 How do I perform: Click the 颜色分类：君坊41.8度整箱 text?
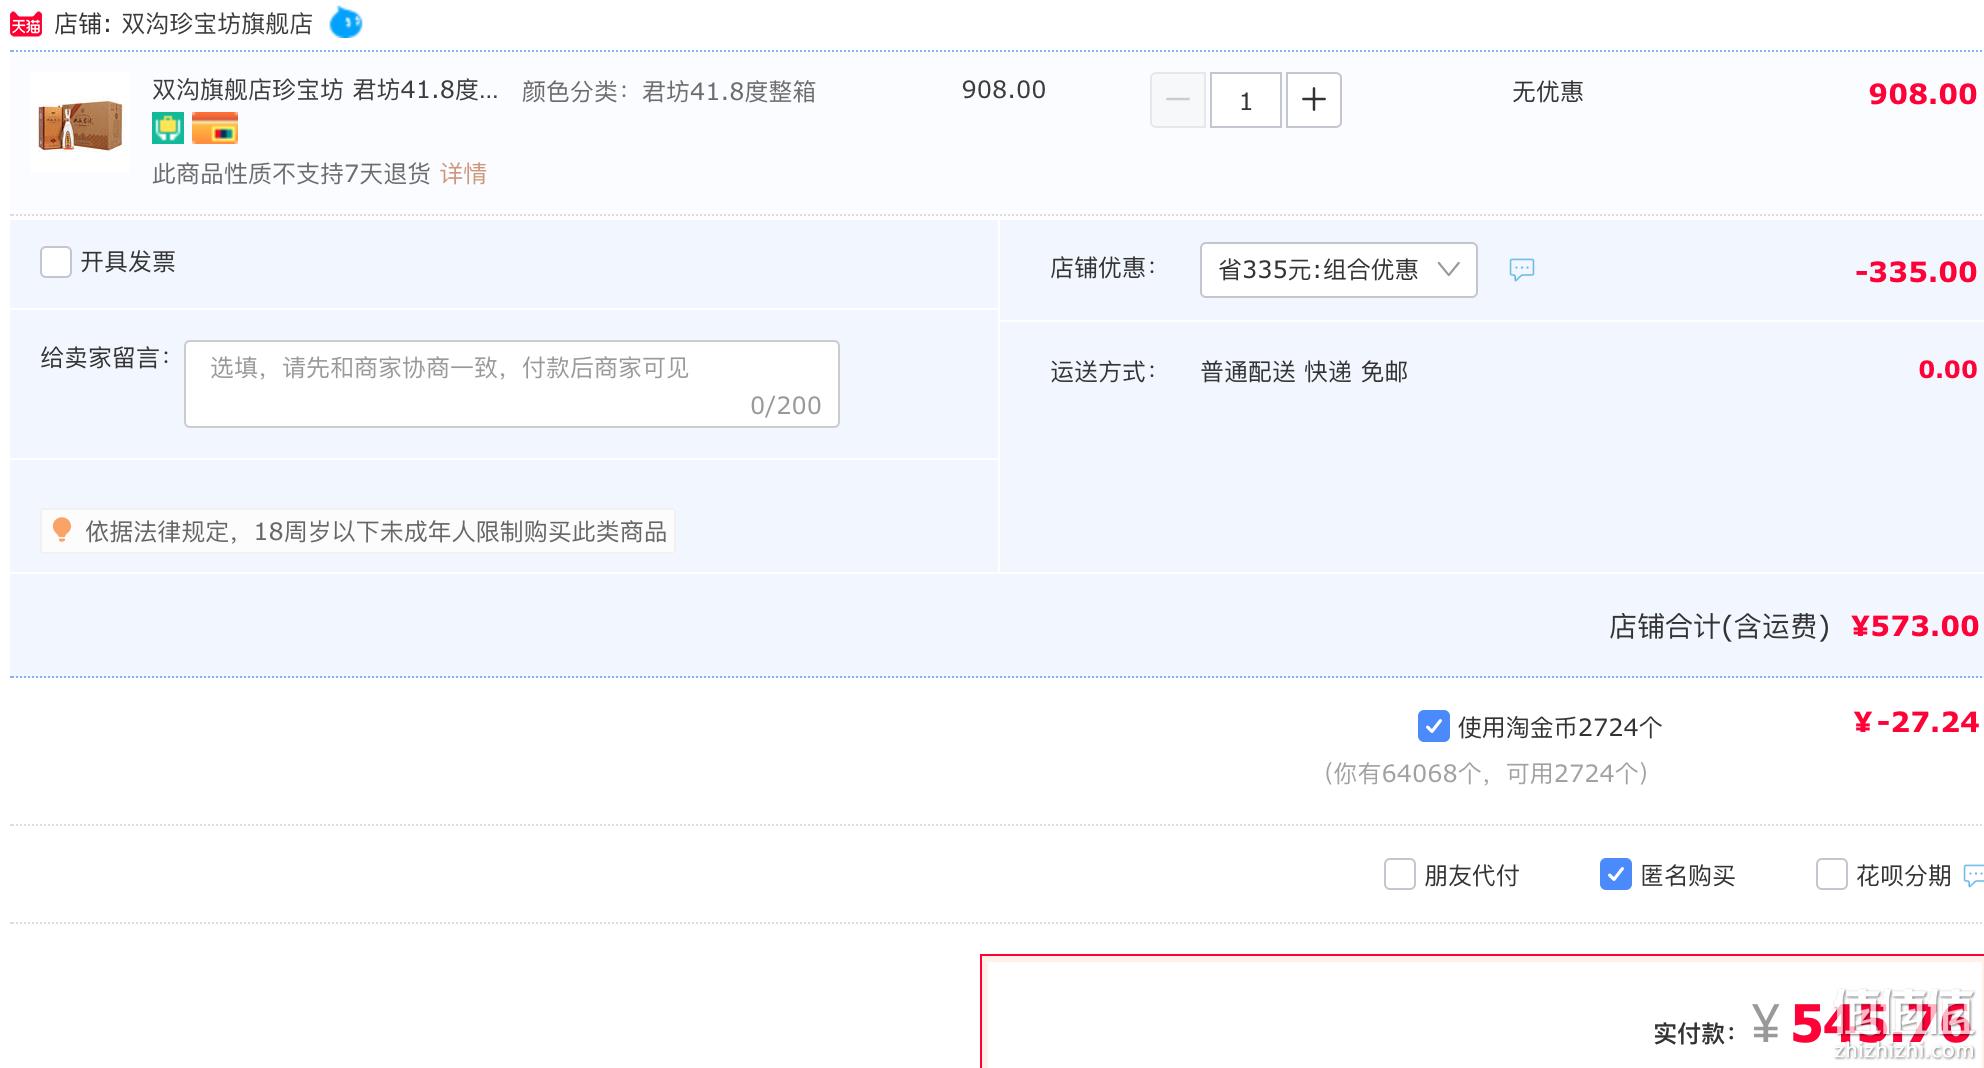coord(669,92)
